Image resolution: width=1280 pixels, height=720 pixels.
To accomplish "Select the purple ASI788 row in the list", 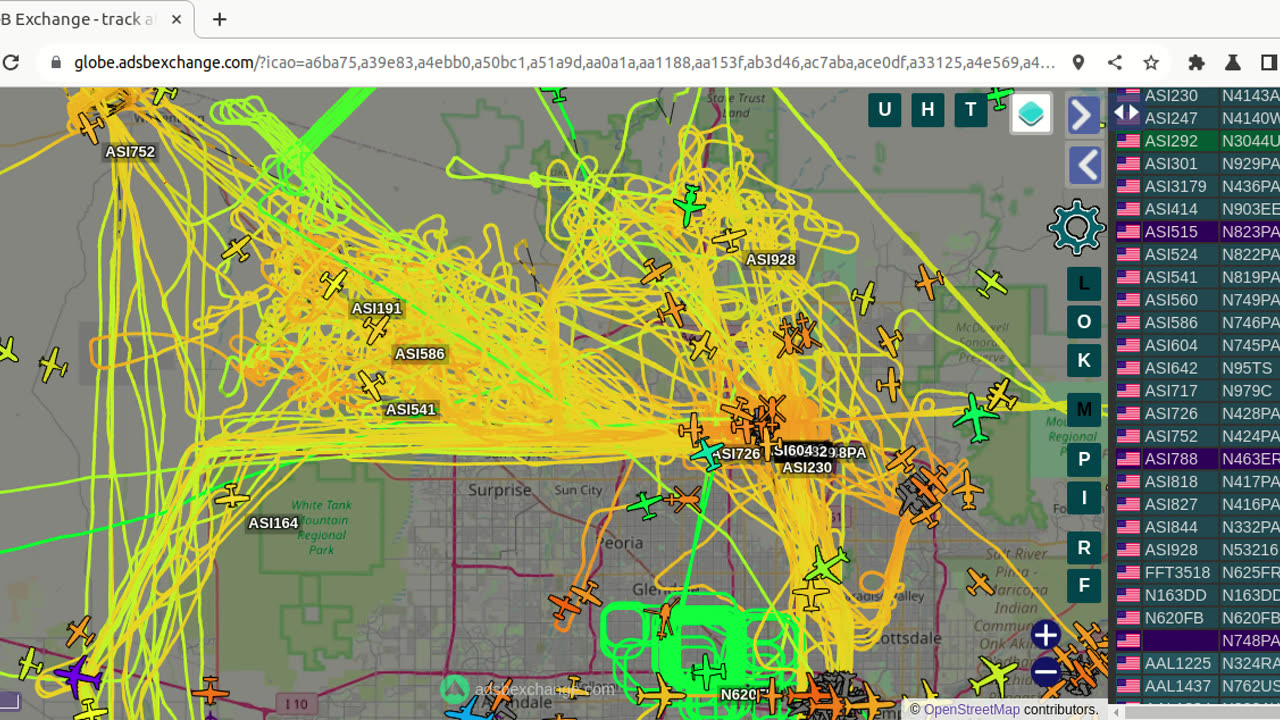I will tap(1196, 459).
